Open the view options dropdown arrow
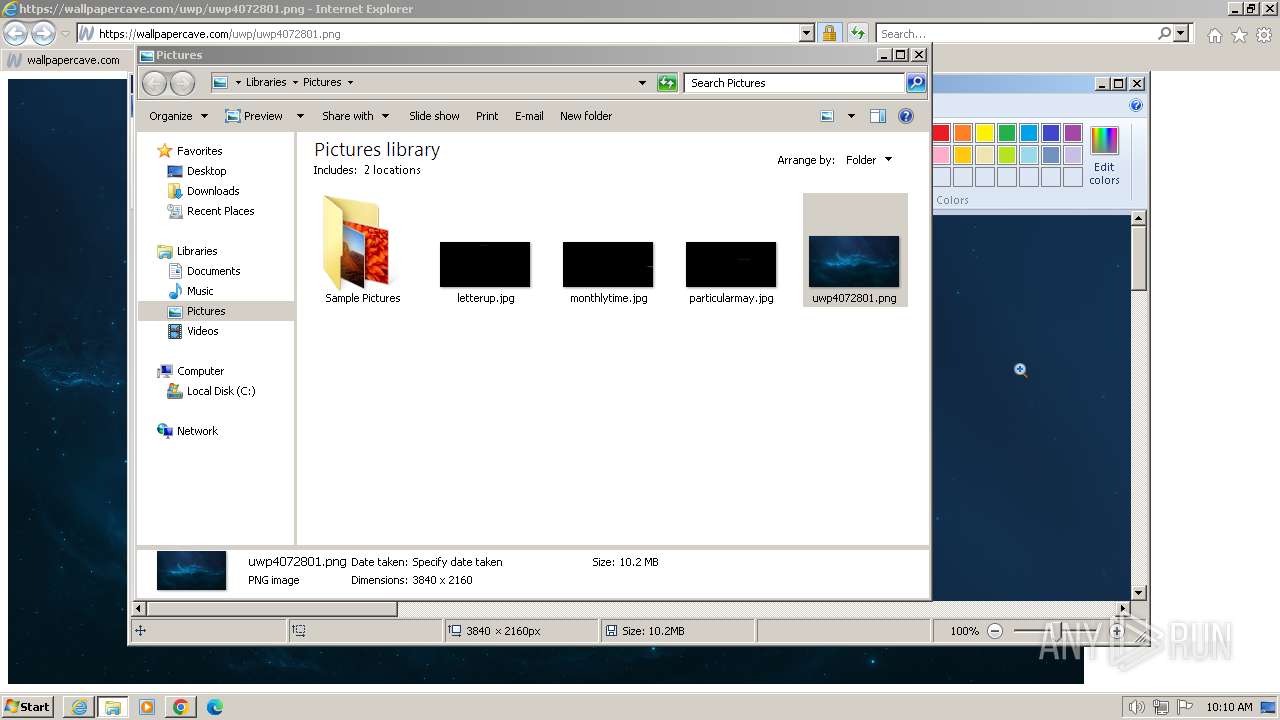 tap(851, 116)
